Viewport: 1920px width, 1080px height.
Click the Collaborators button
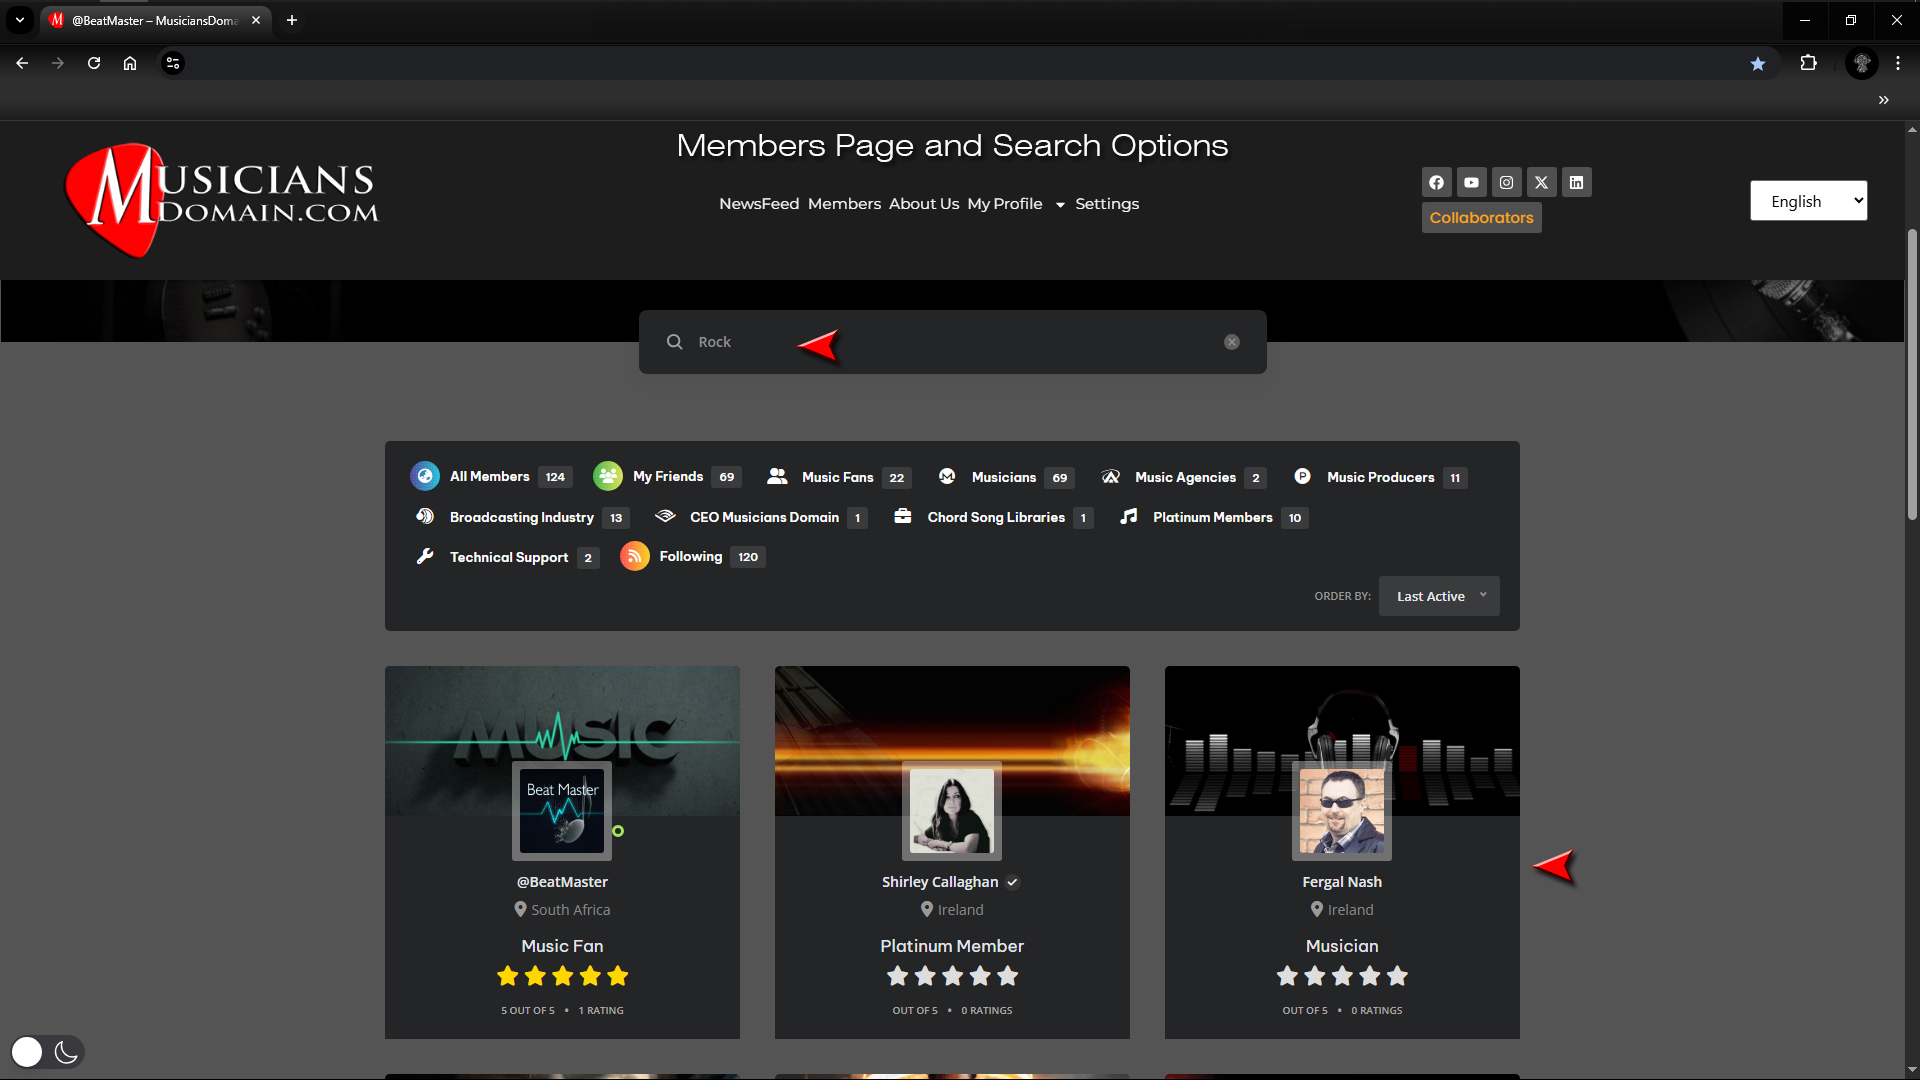(1481, 218)
